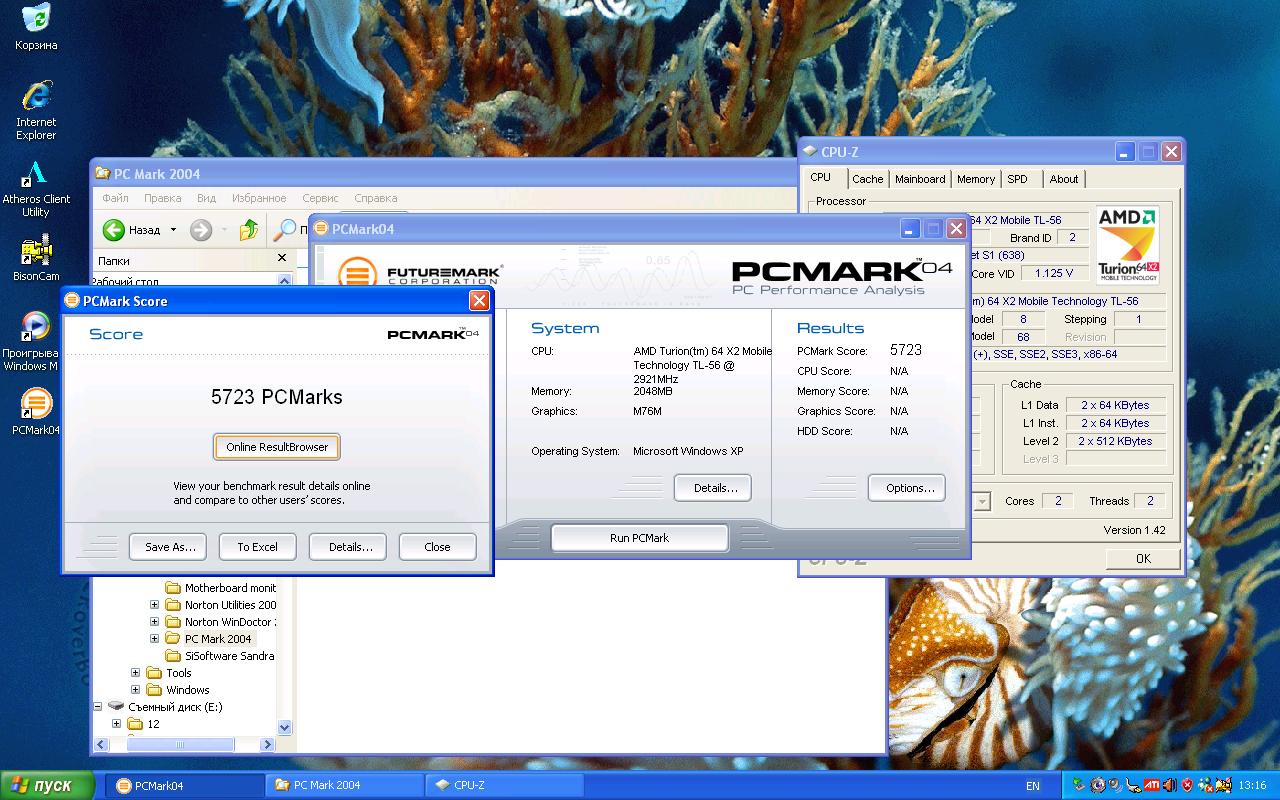Click Save As in PCMark Score dialog
This screenshot has height=800, width=1280.
coord(170,547)
